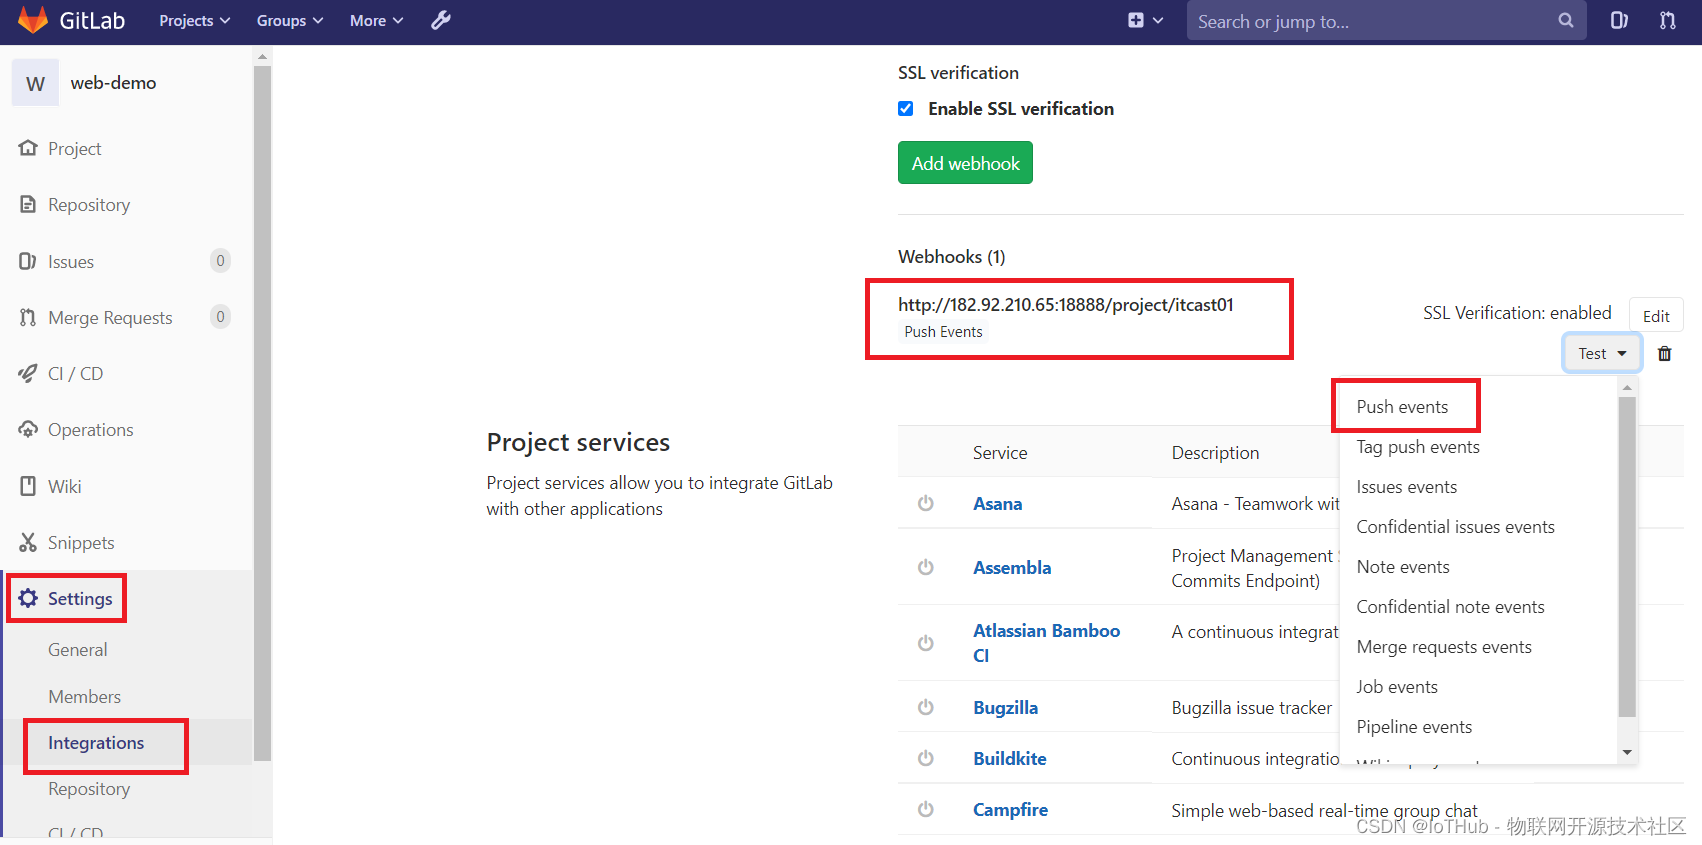Select Tag push events option
1702x845 pixels.
(1418, 447)
